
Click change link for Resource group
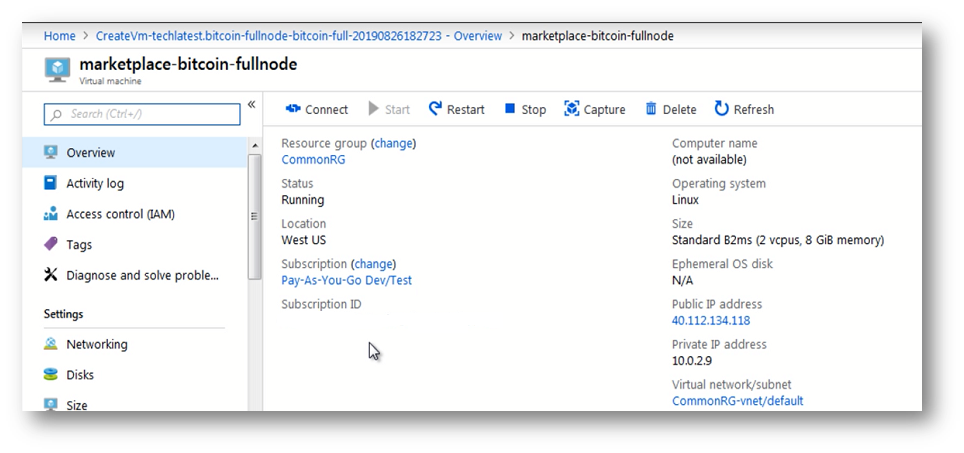coord(393,143)
